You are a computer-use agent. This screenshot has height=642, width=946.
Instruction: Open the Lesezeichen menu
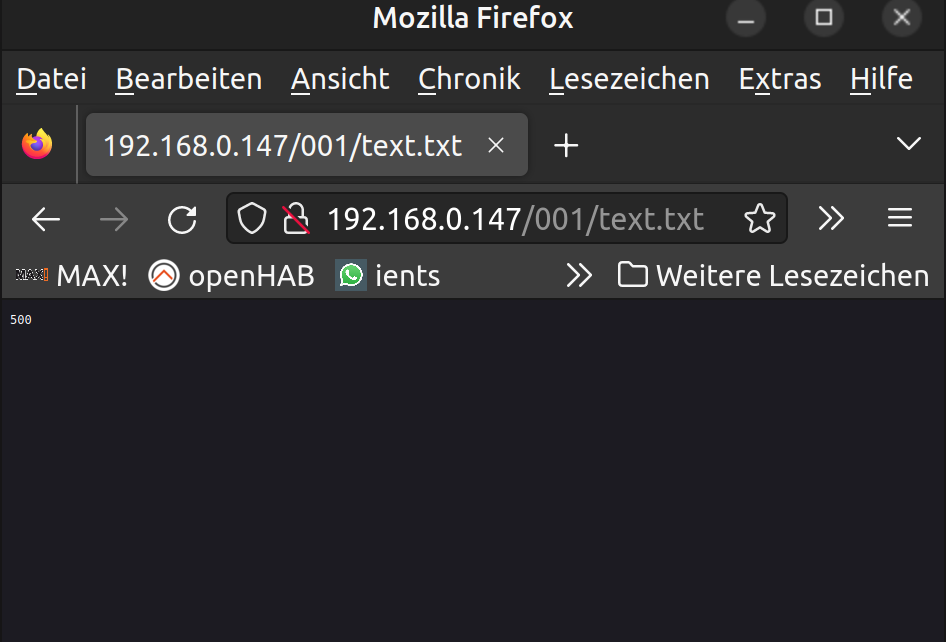(x=629, y=79)
